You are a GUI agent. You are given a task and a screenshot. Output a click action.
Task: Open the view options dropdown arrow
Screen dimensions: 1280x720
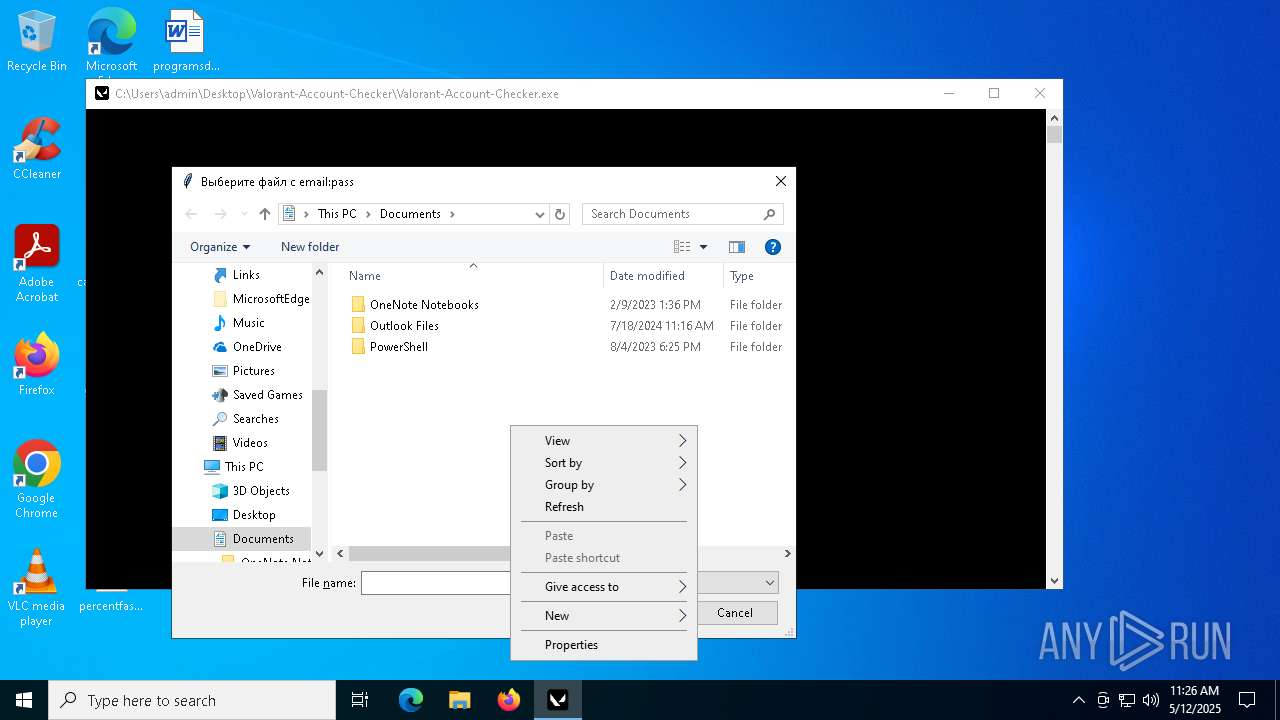703,247
